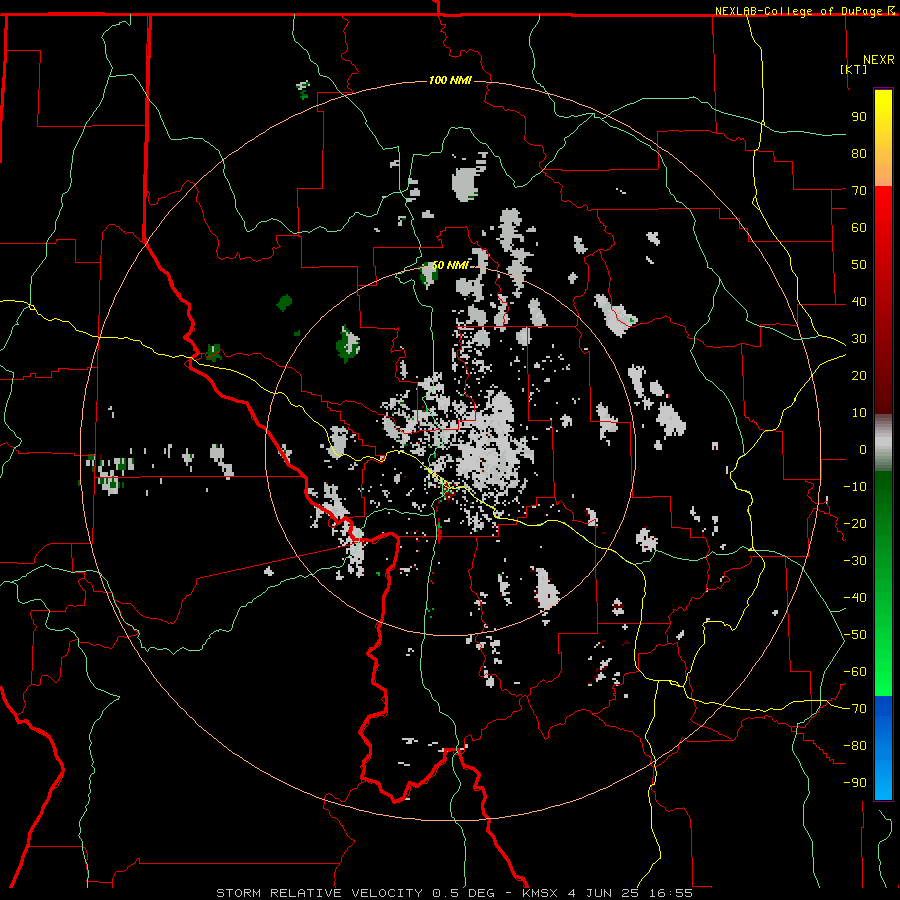The image size is (900, 900).
Task: Click the -90 scale value
Action: click(x=855, y=783)
